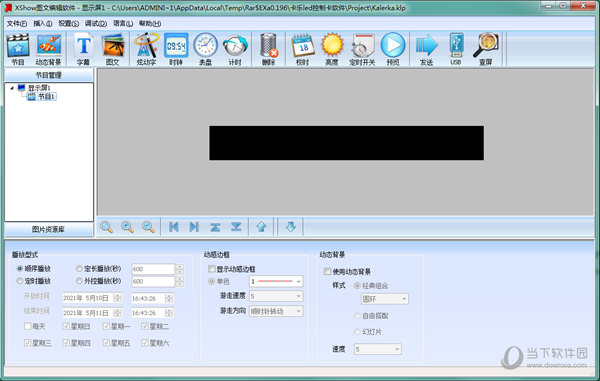The width and height of the screenshot is (600, 381).
Task: Select the 显示屏1 tree item
Action: [x=39, y=88]
